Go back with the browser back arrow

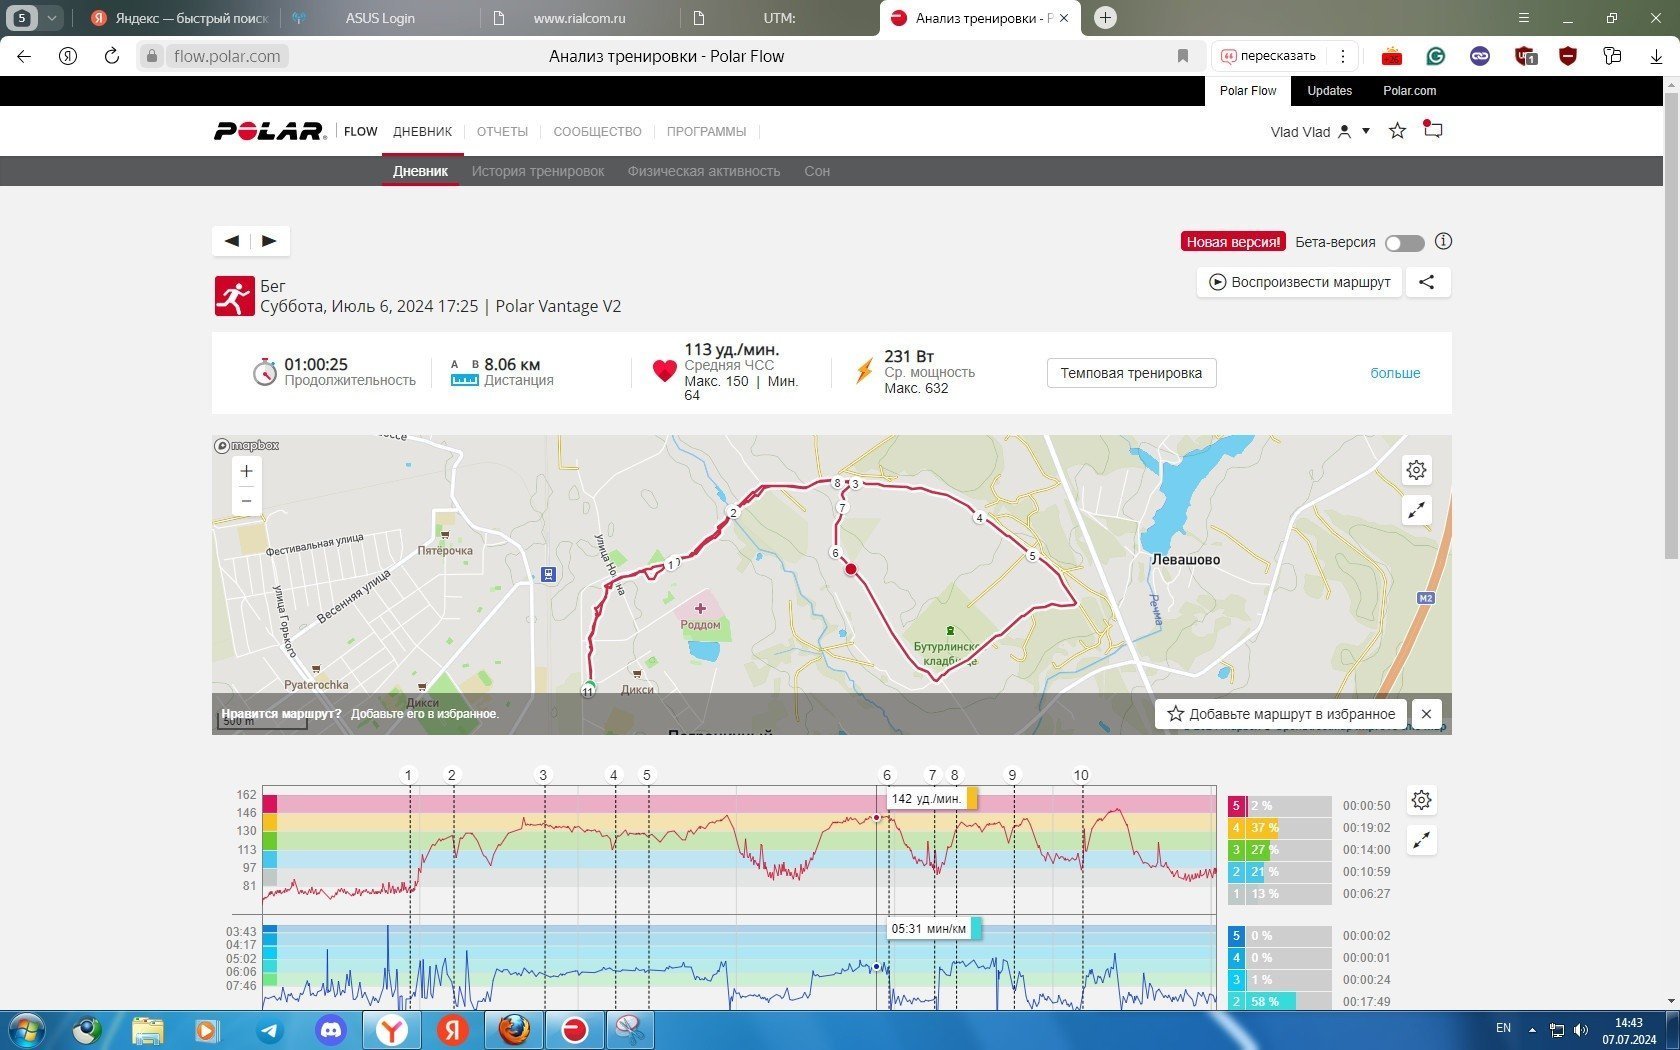(24, 56)
